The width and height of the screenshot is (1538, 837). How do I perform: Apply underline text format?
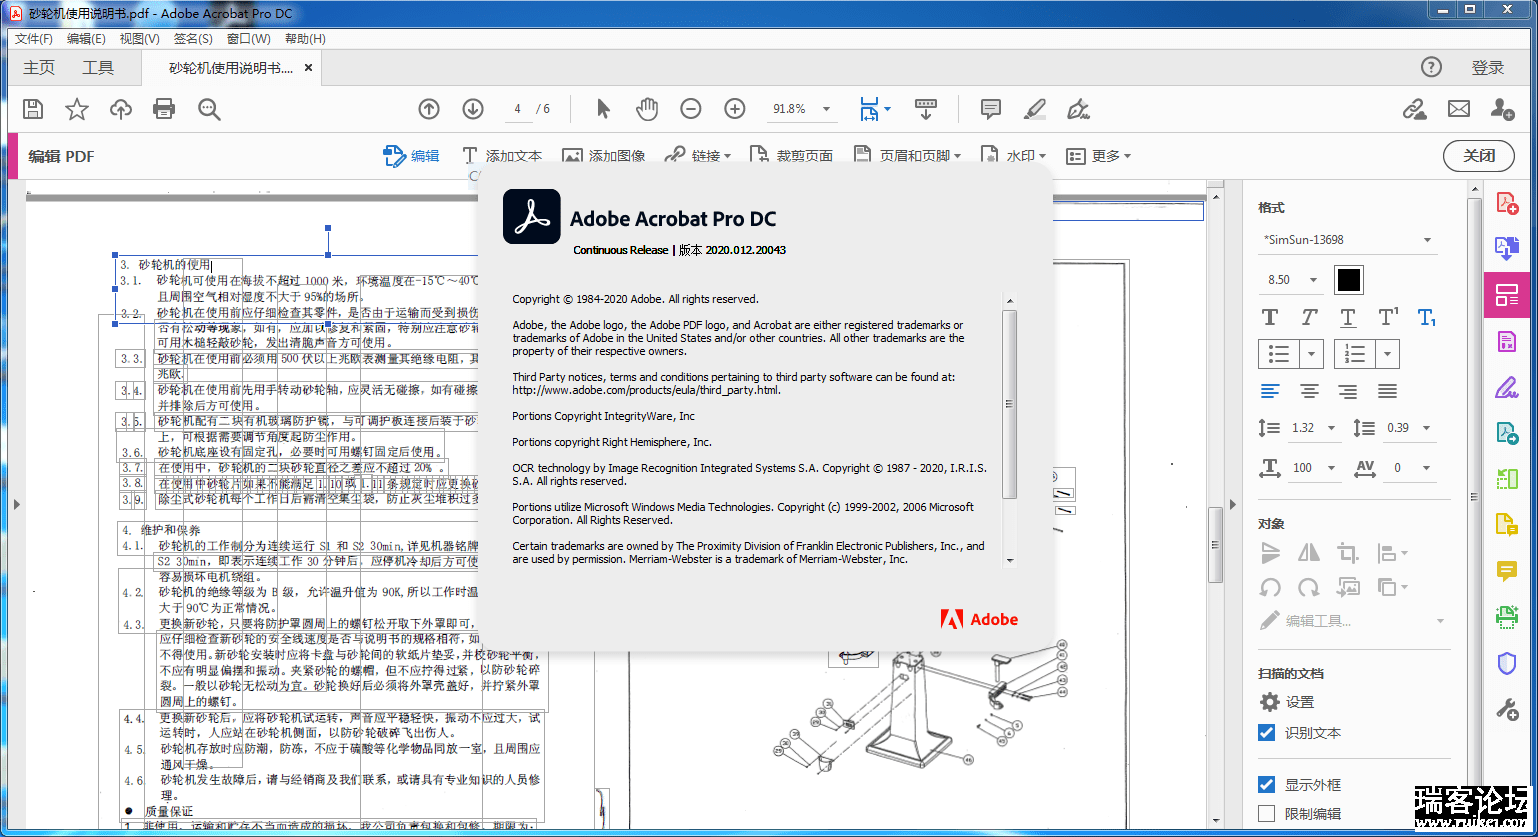1348,317
